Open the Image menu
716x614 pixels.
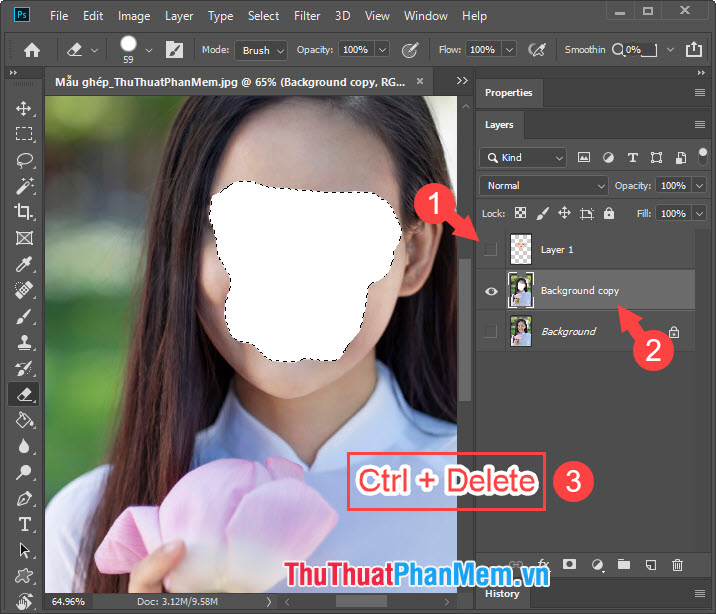coord(134,16)
